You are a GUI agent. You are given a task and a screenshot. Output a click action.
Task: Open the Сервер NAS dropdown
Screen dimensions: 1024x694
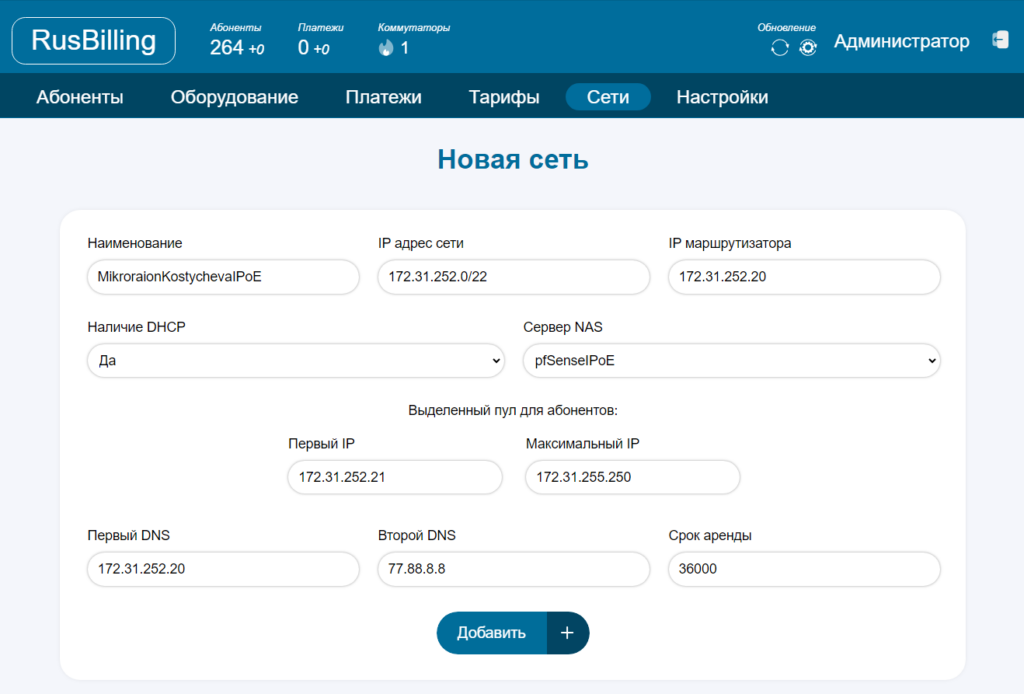tap(731, 360)
